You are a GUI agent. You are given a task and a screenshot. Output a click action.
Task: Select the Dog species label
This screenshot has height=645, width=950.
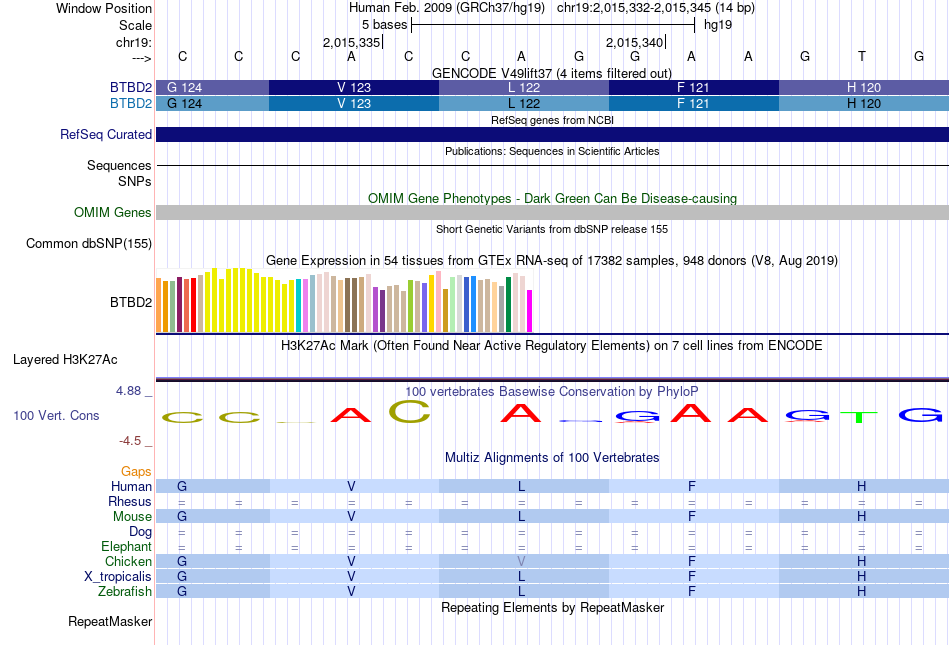click(140, 532)
